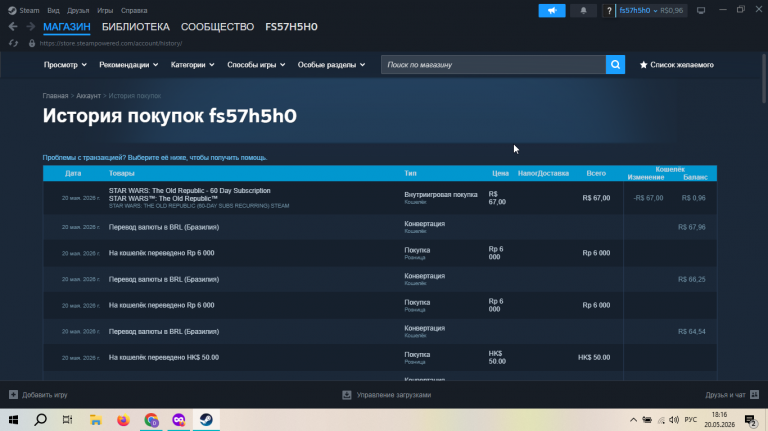768x431 pixels.
Task: Open Task View on the taskbar
Action: 68,420
